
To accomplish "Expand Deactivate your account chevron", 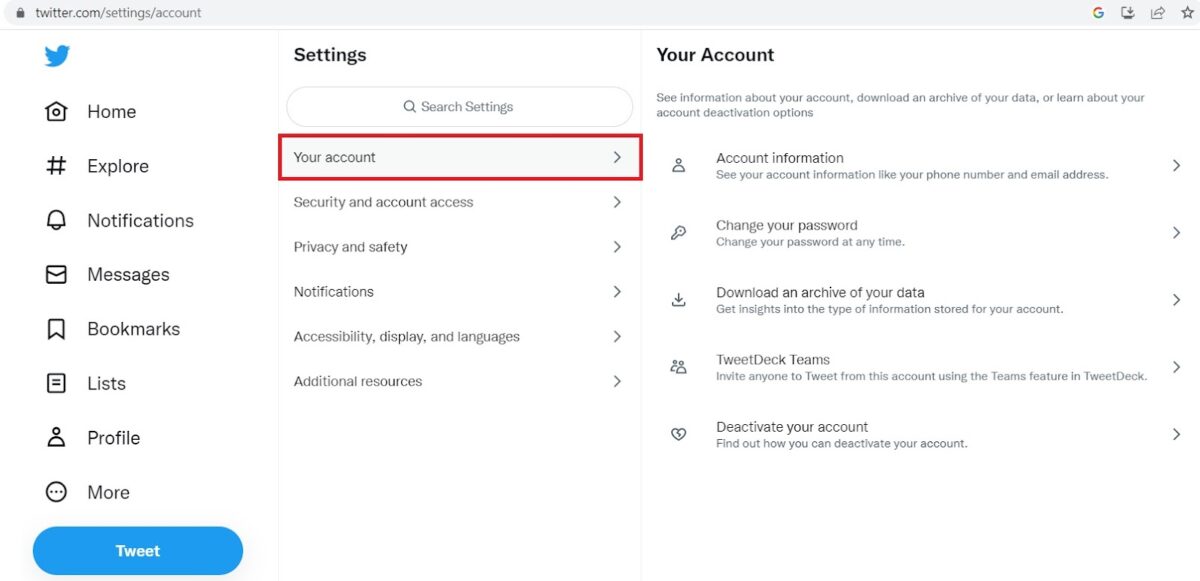I will 1176,434.
